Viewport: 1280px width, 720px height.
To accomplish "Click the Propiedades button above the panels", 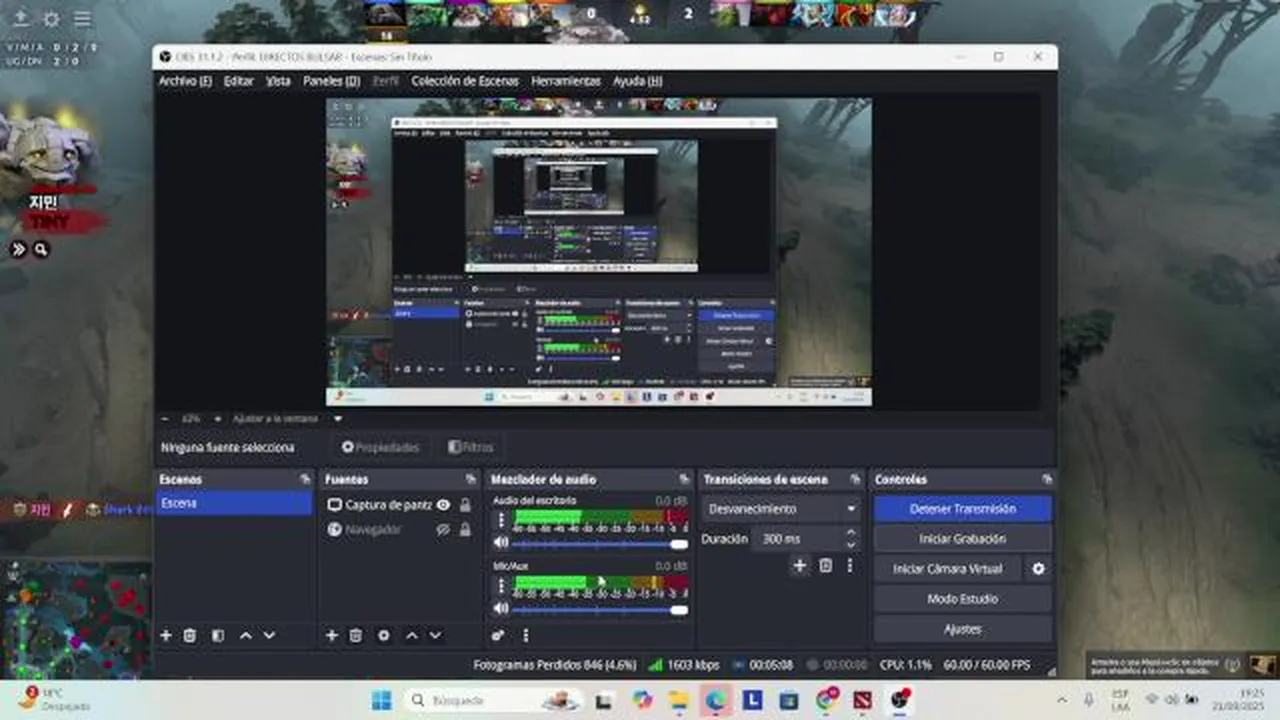I will pos(381,448).
